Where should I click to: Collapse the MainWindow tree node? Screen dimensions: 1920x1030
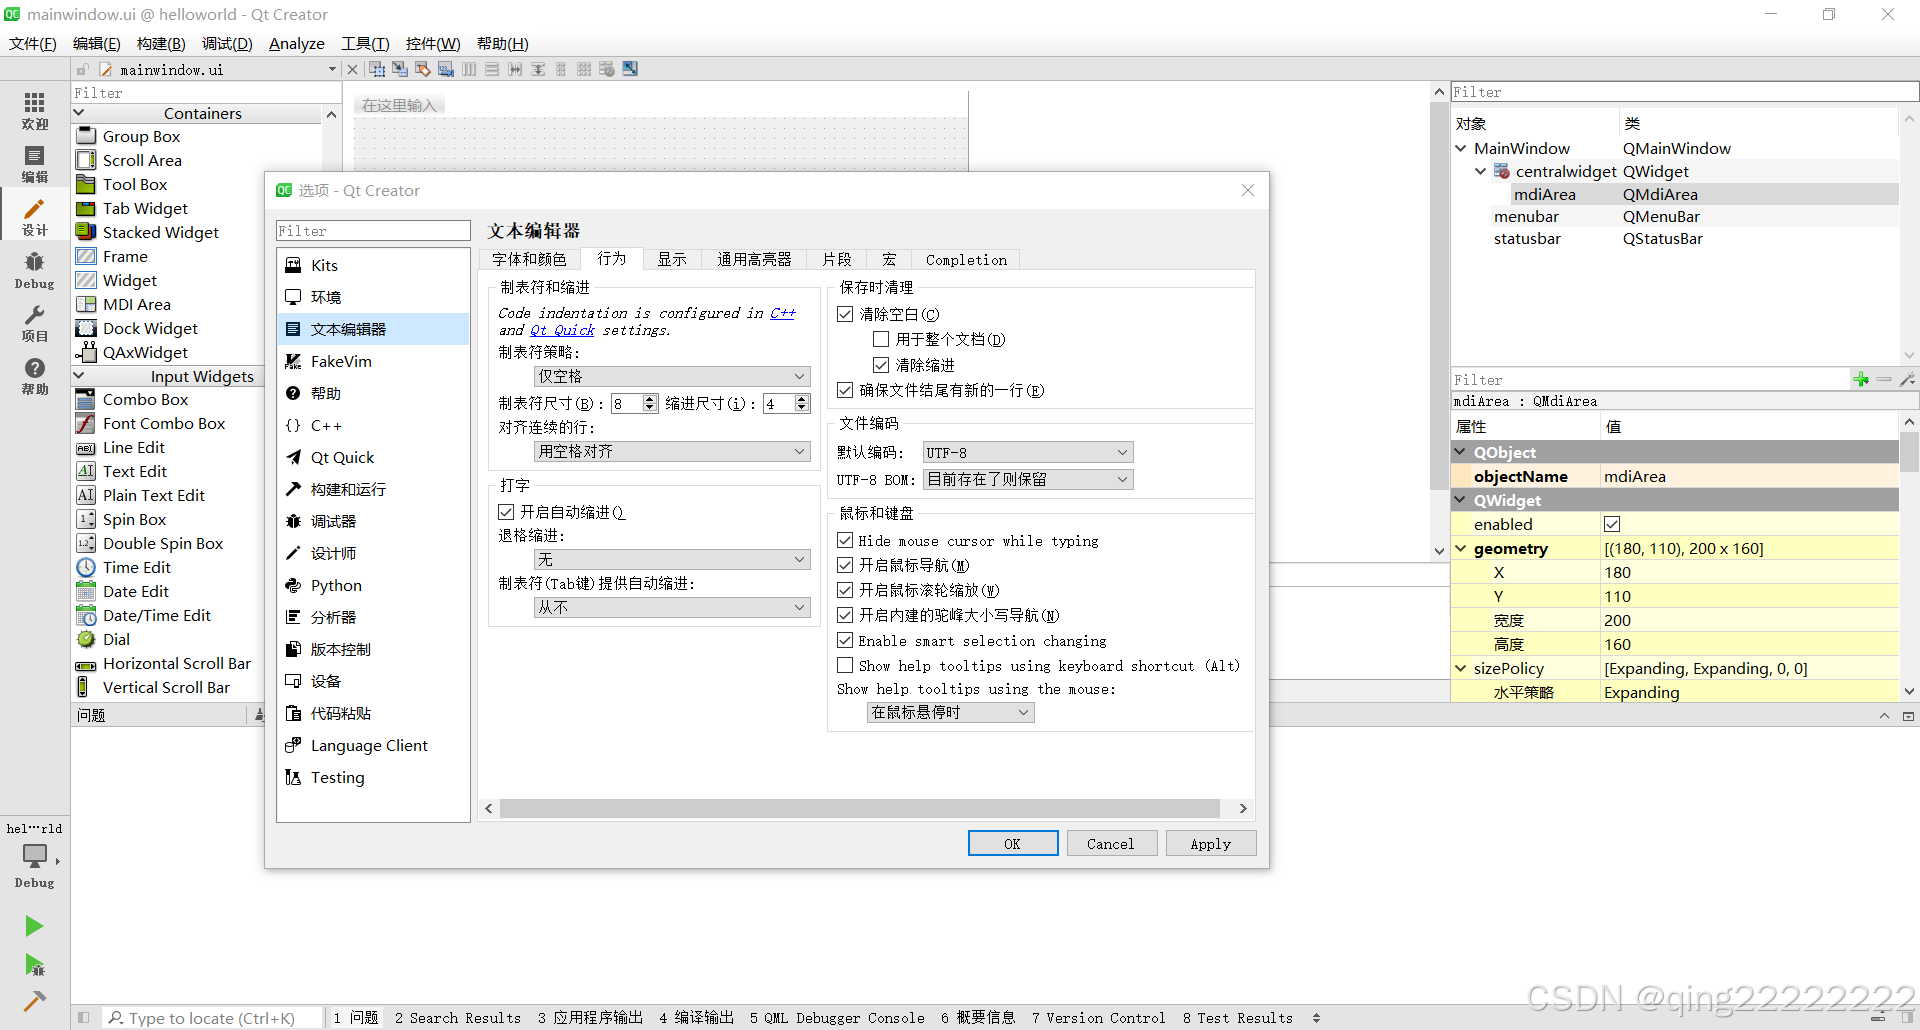[1462, 148]
